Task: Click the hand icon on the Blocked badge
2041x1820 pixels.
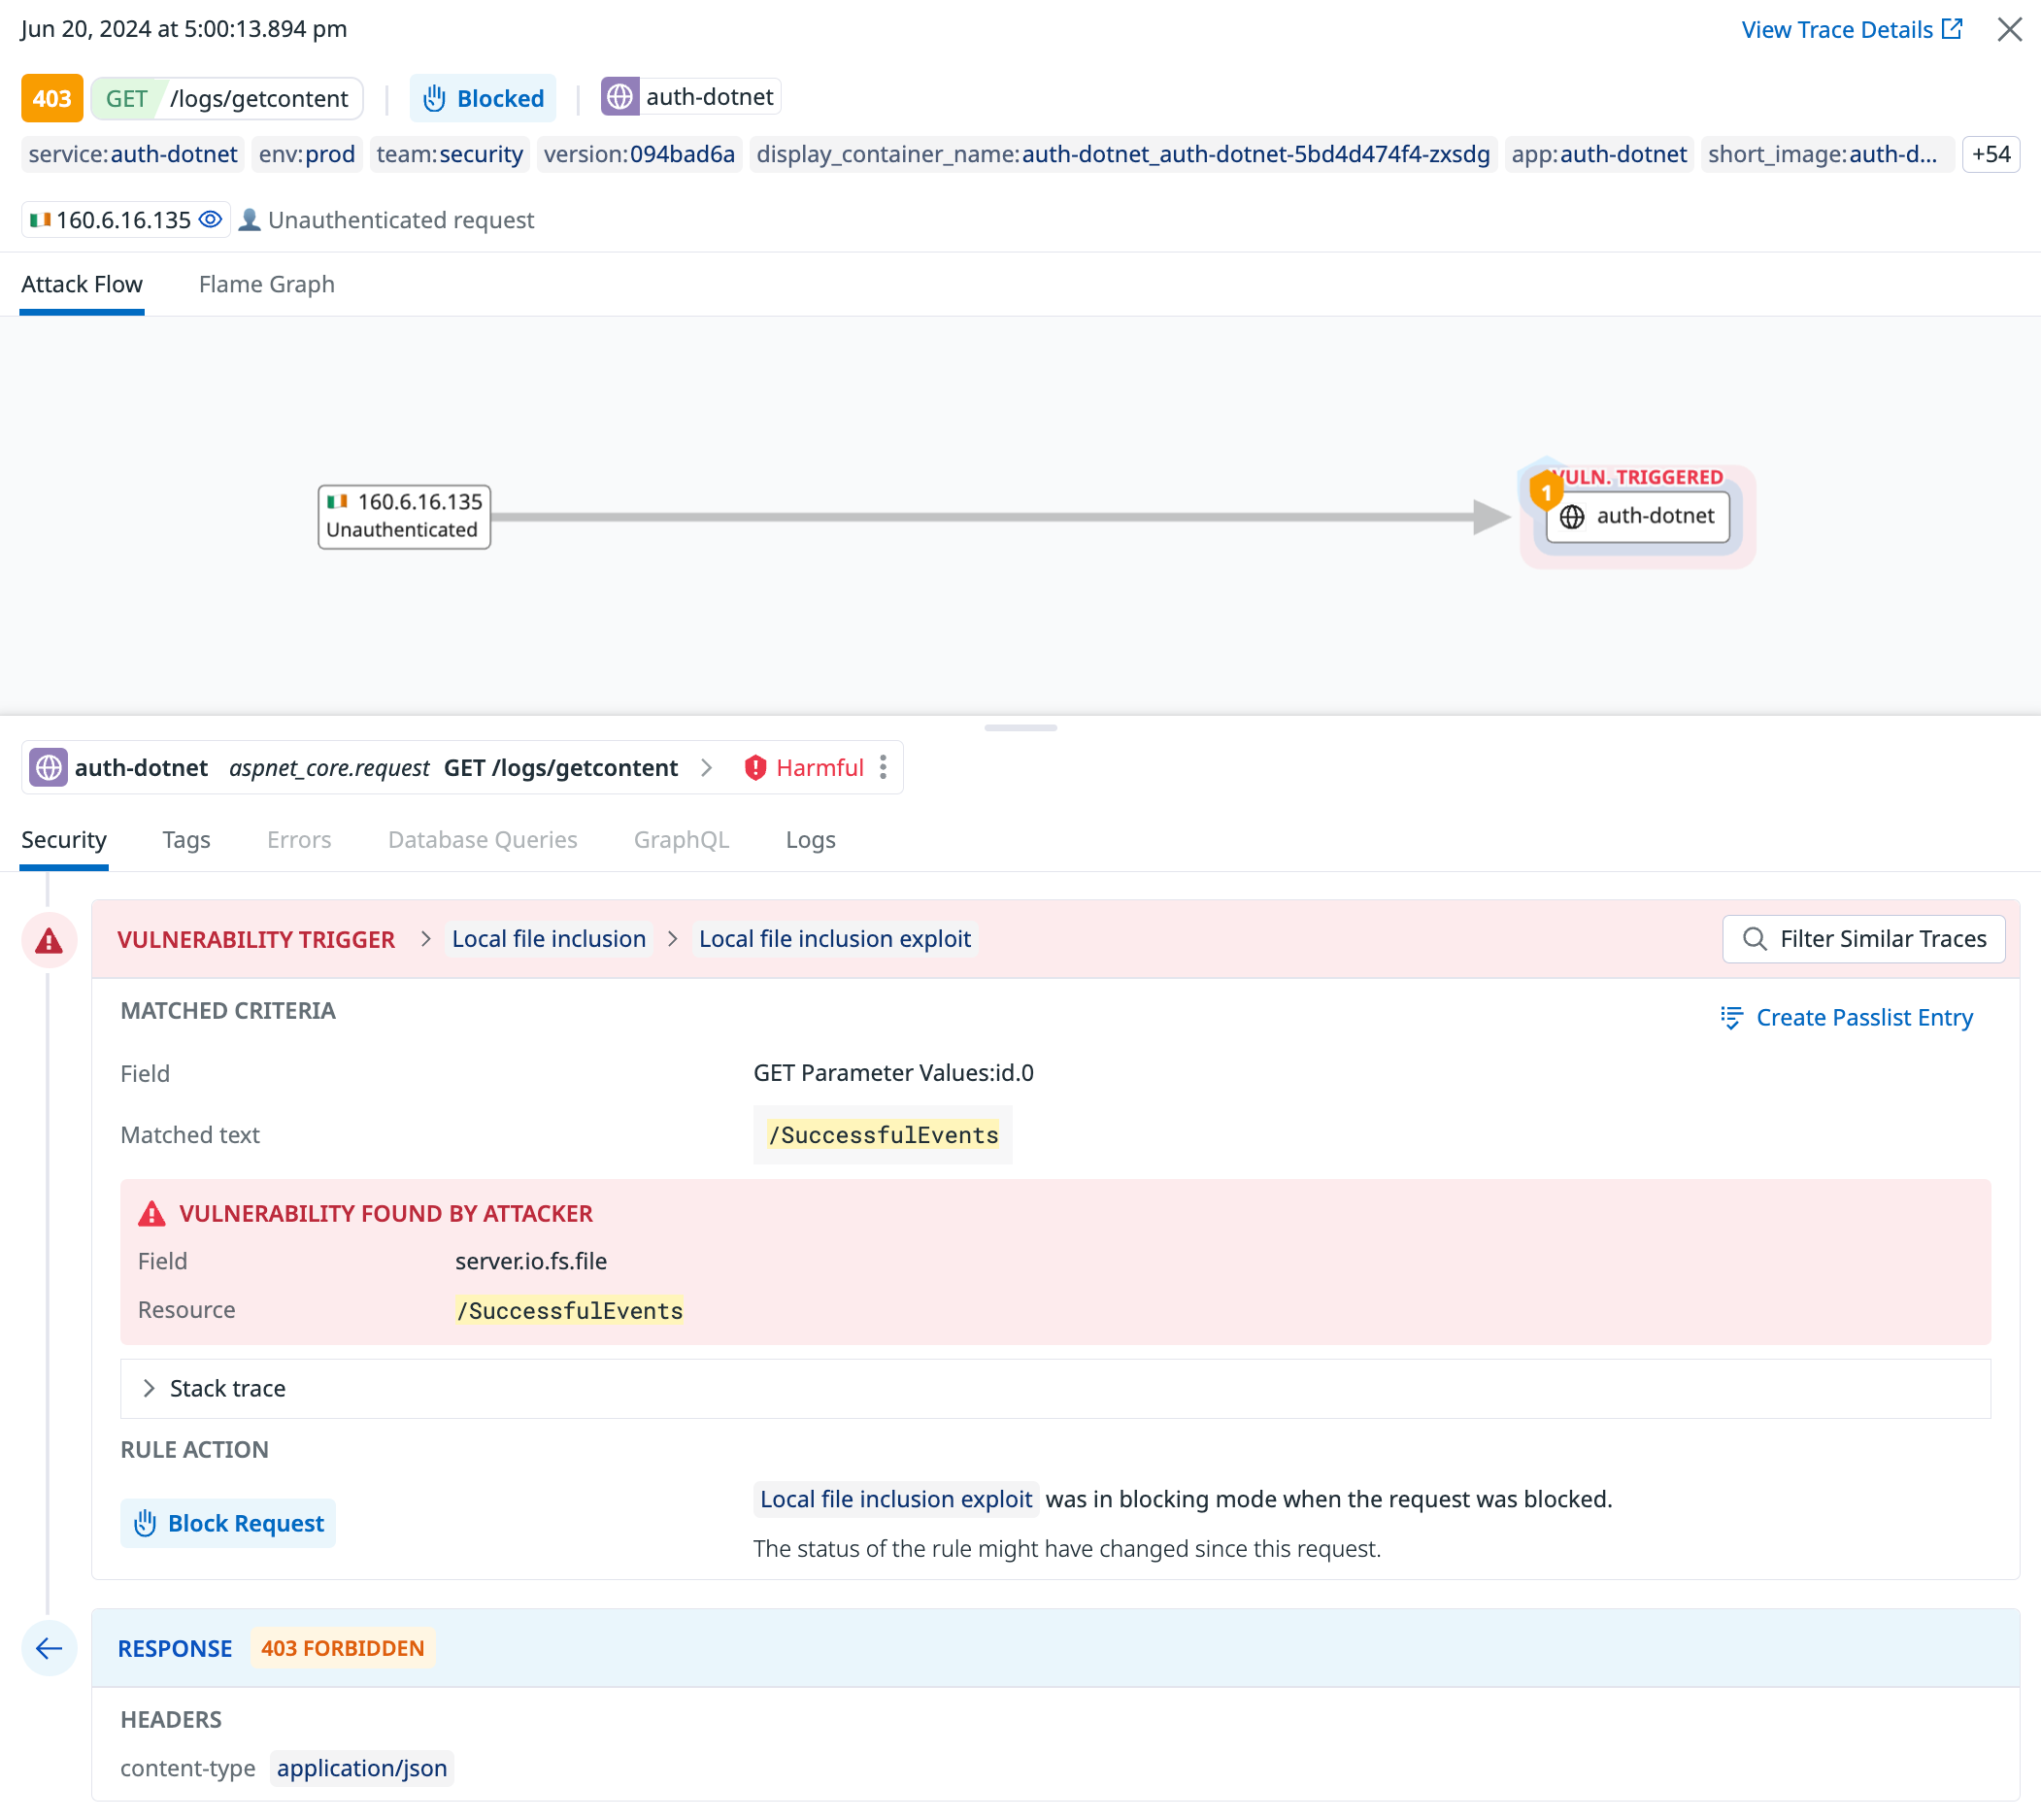Action: [434, 98]
